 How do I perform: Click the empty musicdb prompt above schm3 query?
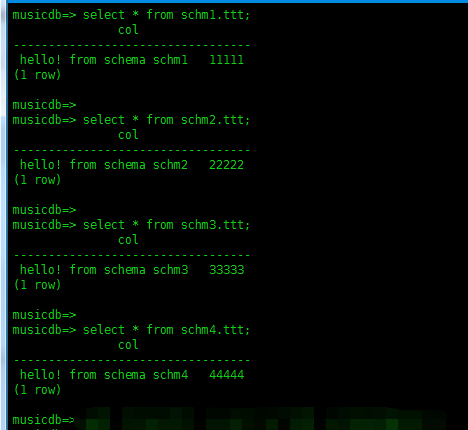coord(44,210)
